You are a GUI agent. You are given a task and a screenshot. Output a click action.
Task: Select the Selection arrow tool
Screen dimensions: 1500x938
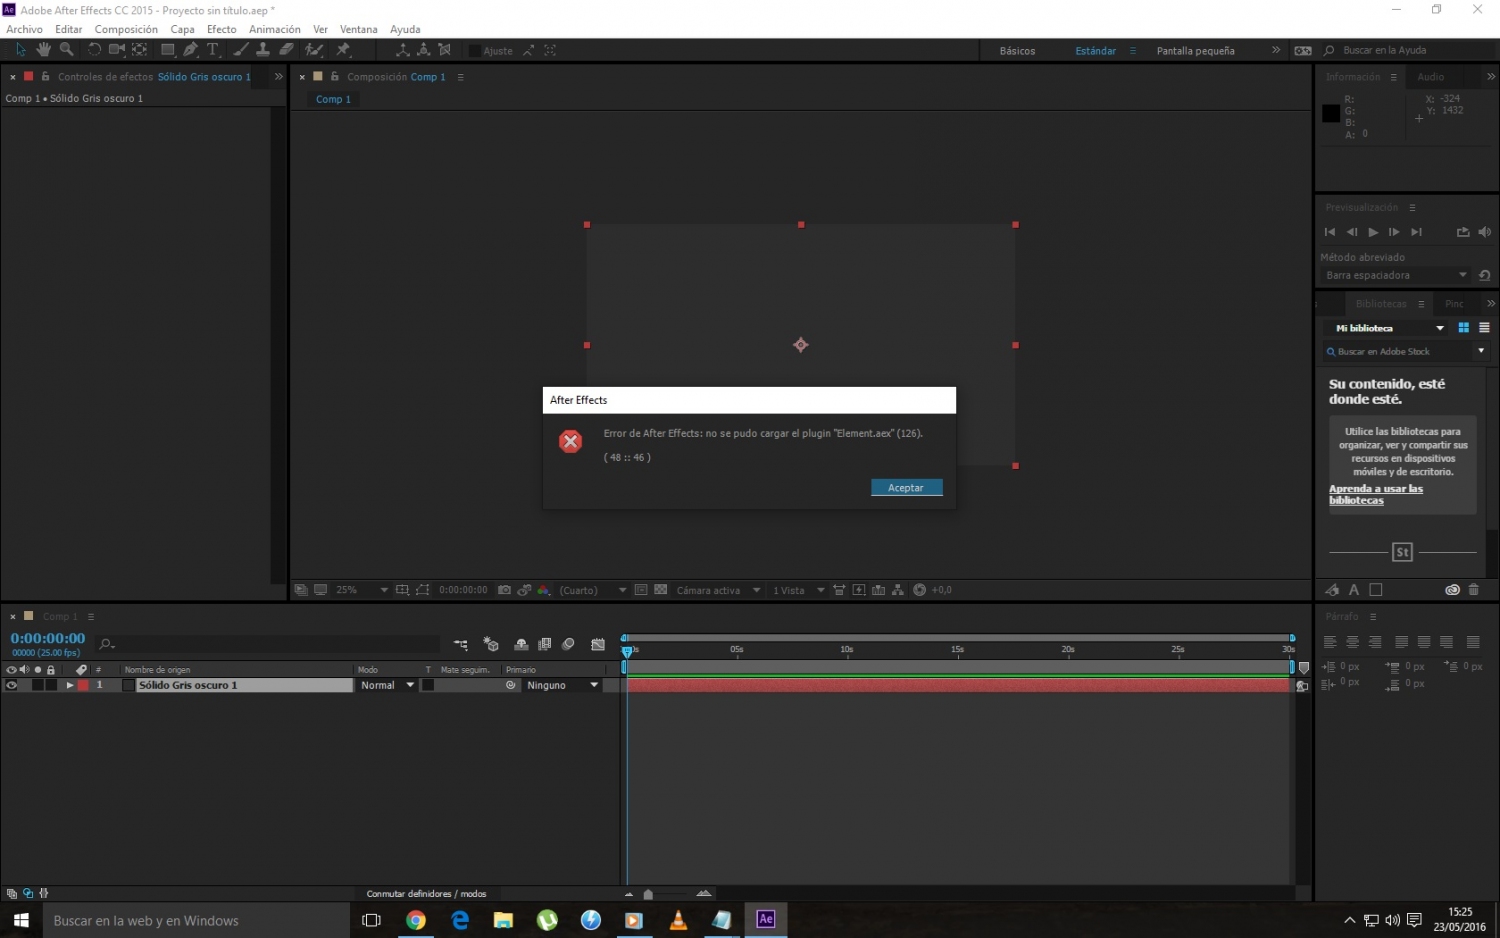(20, 49)
